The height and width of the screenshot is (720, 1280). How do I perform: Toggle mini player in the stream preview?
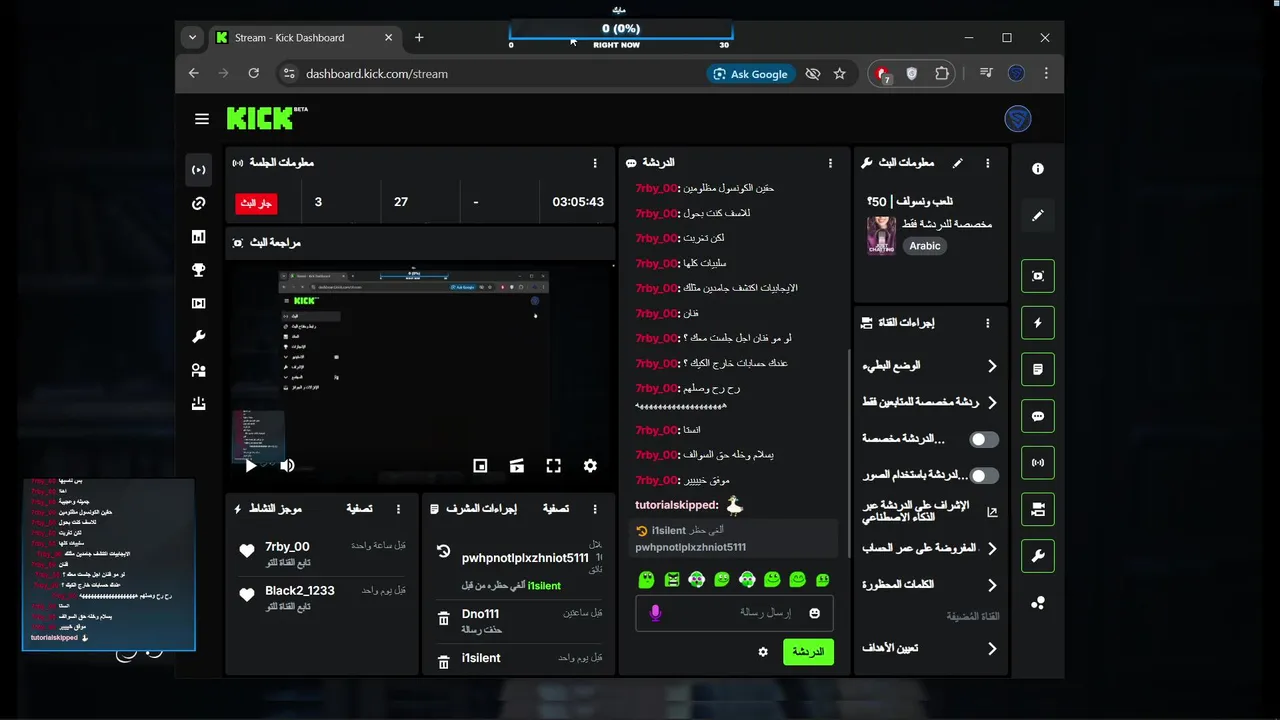pyautogui.click(x=480, y=465)
